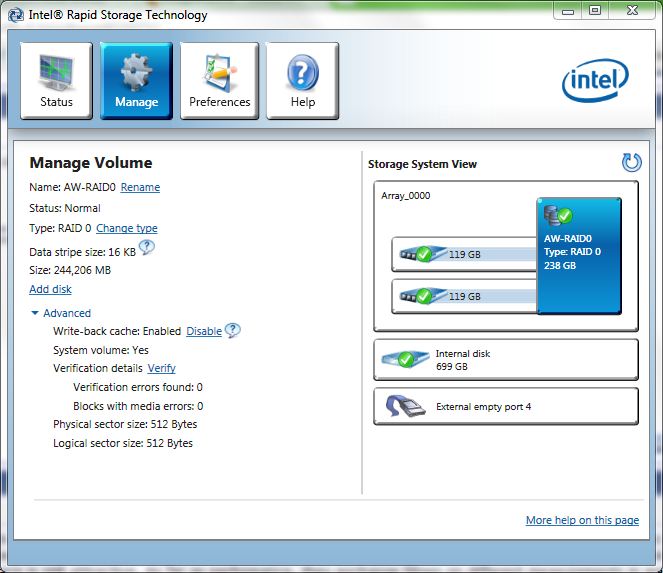The image size is (663, 573).
Task: Click the Verify link
Action: (x=162, y=368)
